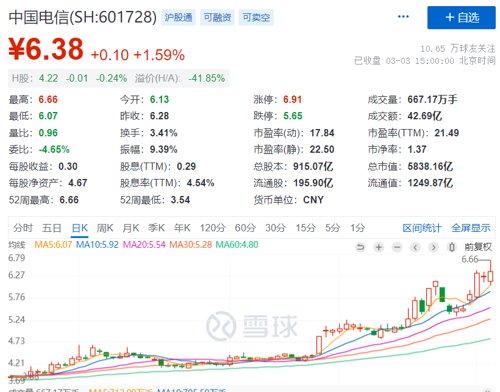Select the 5分 chart tab
Image resolution: width=500 pixels, height=392 pixels.
pyautogui.click(x=333, y=228)
